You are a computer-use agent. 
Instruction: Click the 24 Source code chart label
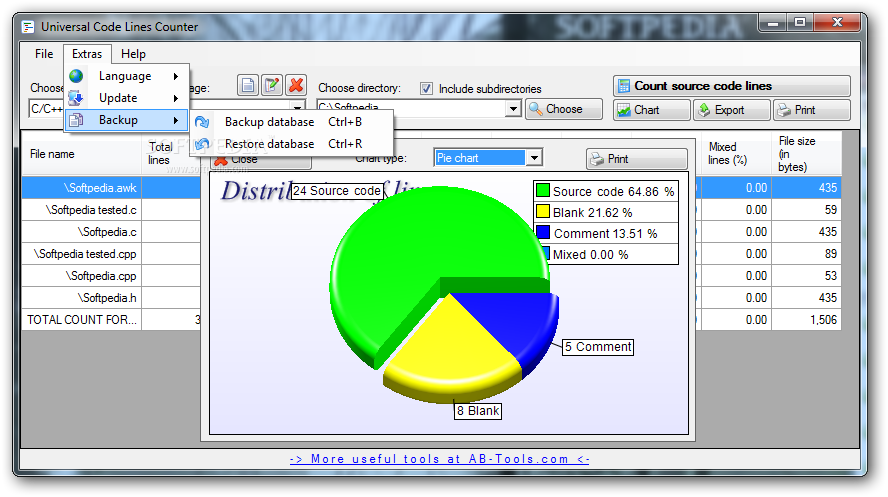pyautogui.click(x=337, y=191)
